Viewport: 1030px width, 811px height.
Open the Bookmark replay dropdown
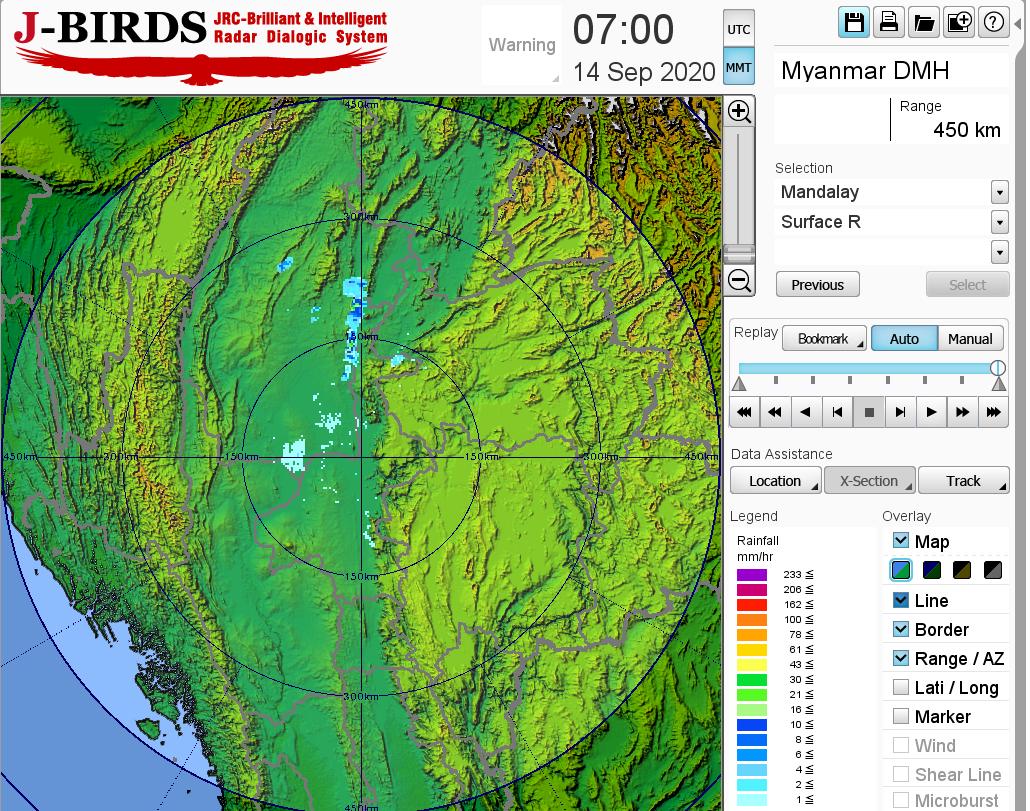[x=824, y=339]
